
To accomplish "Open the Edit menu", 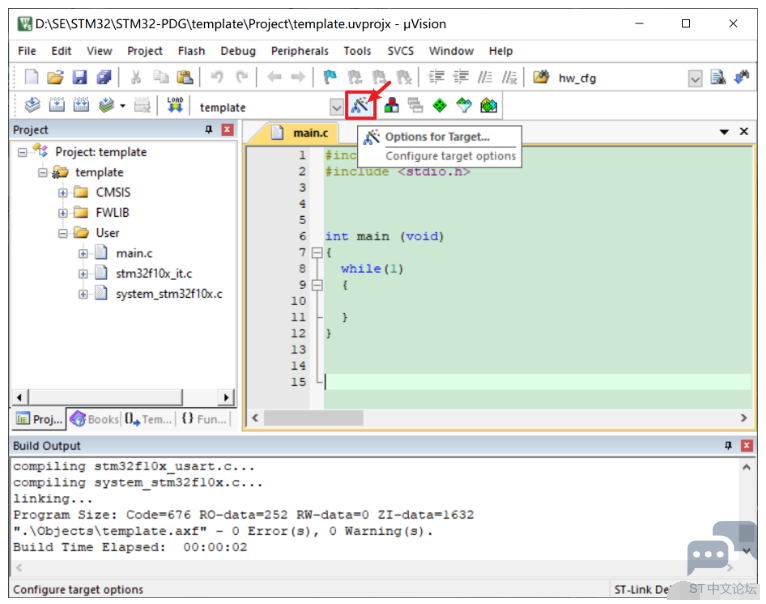I will (61, 51).
